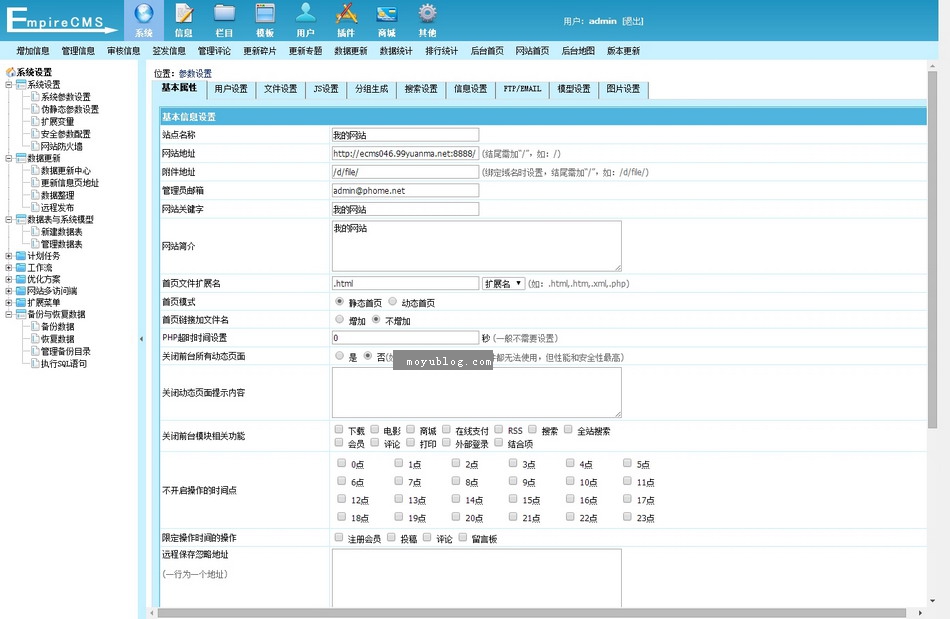Click the page's vertical scrollbar thumb
950x619 pixels.
point(932,251)
